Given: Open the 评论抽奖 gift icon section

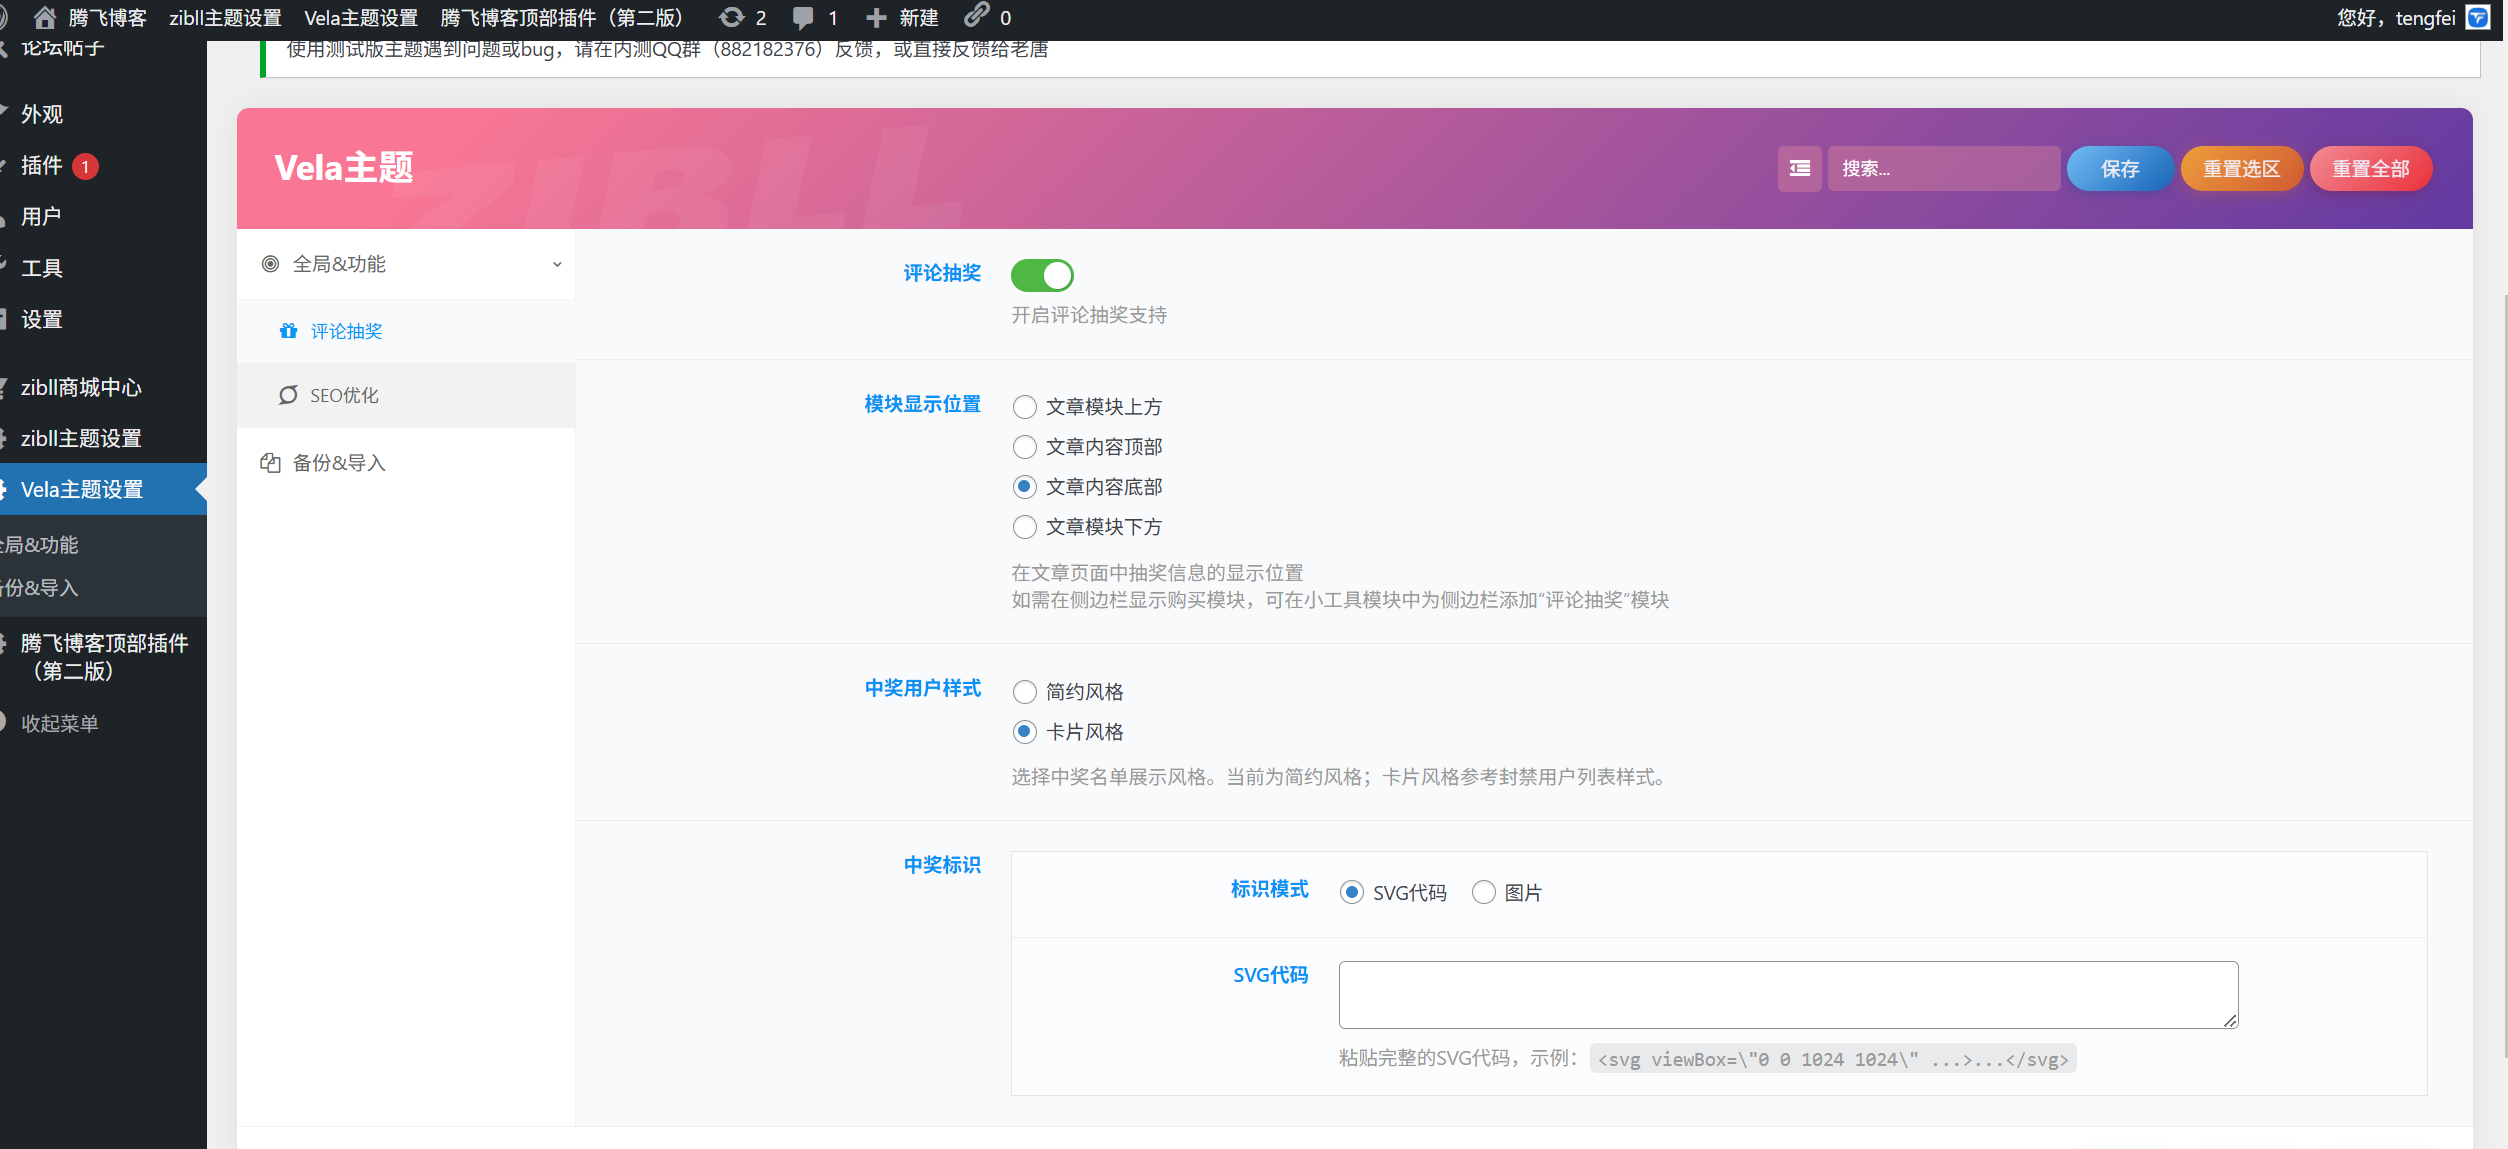Looking at the screenshot, I should 289,331.
